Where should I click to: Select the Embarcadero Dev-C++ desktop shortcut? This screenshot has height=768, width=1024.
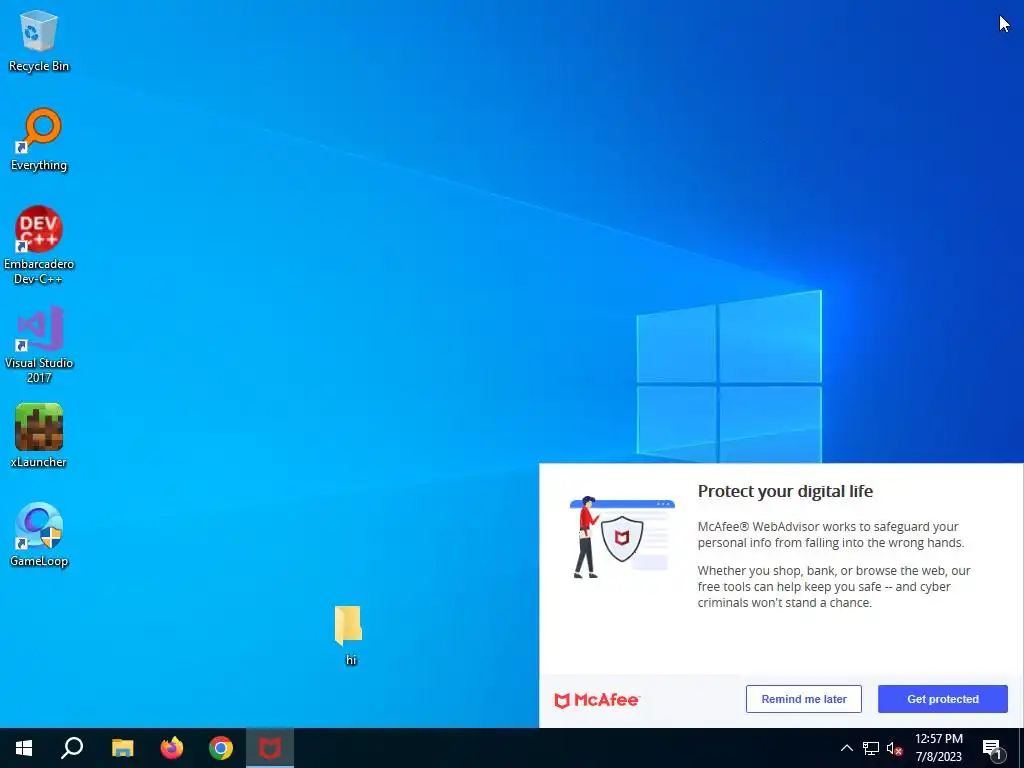coord(39,246)
